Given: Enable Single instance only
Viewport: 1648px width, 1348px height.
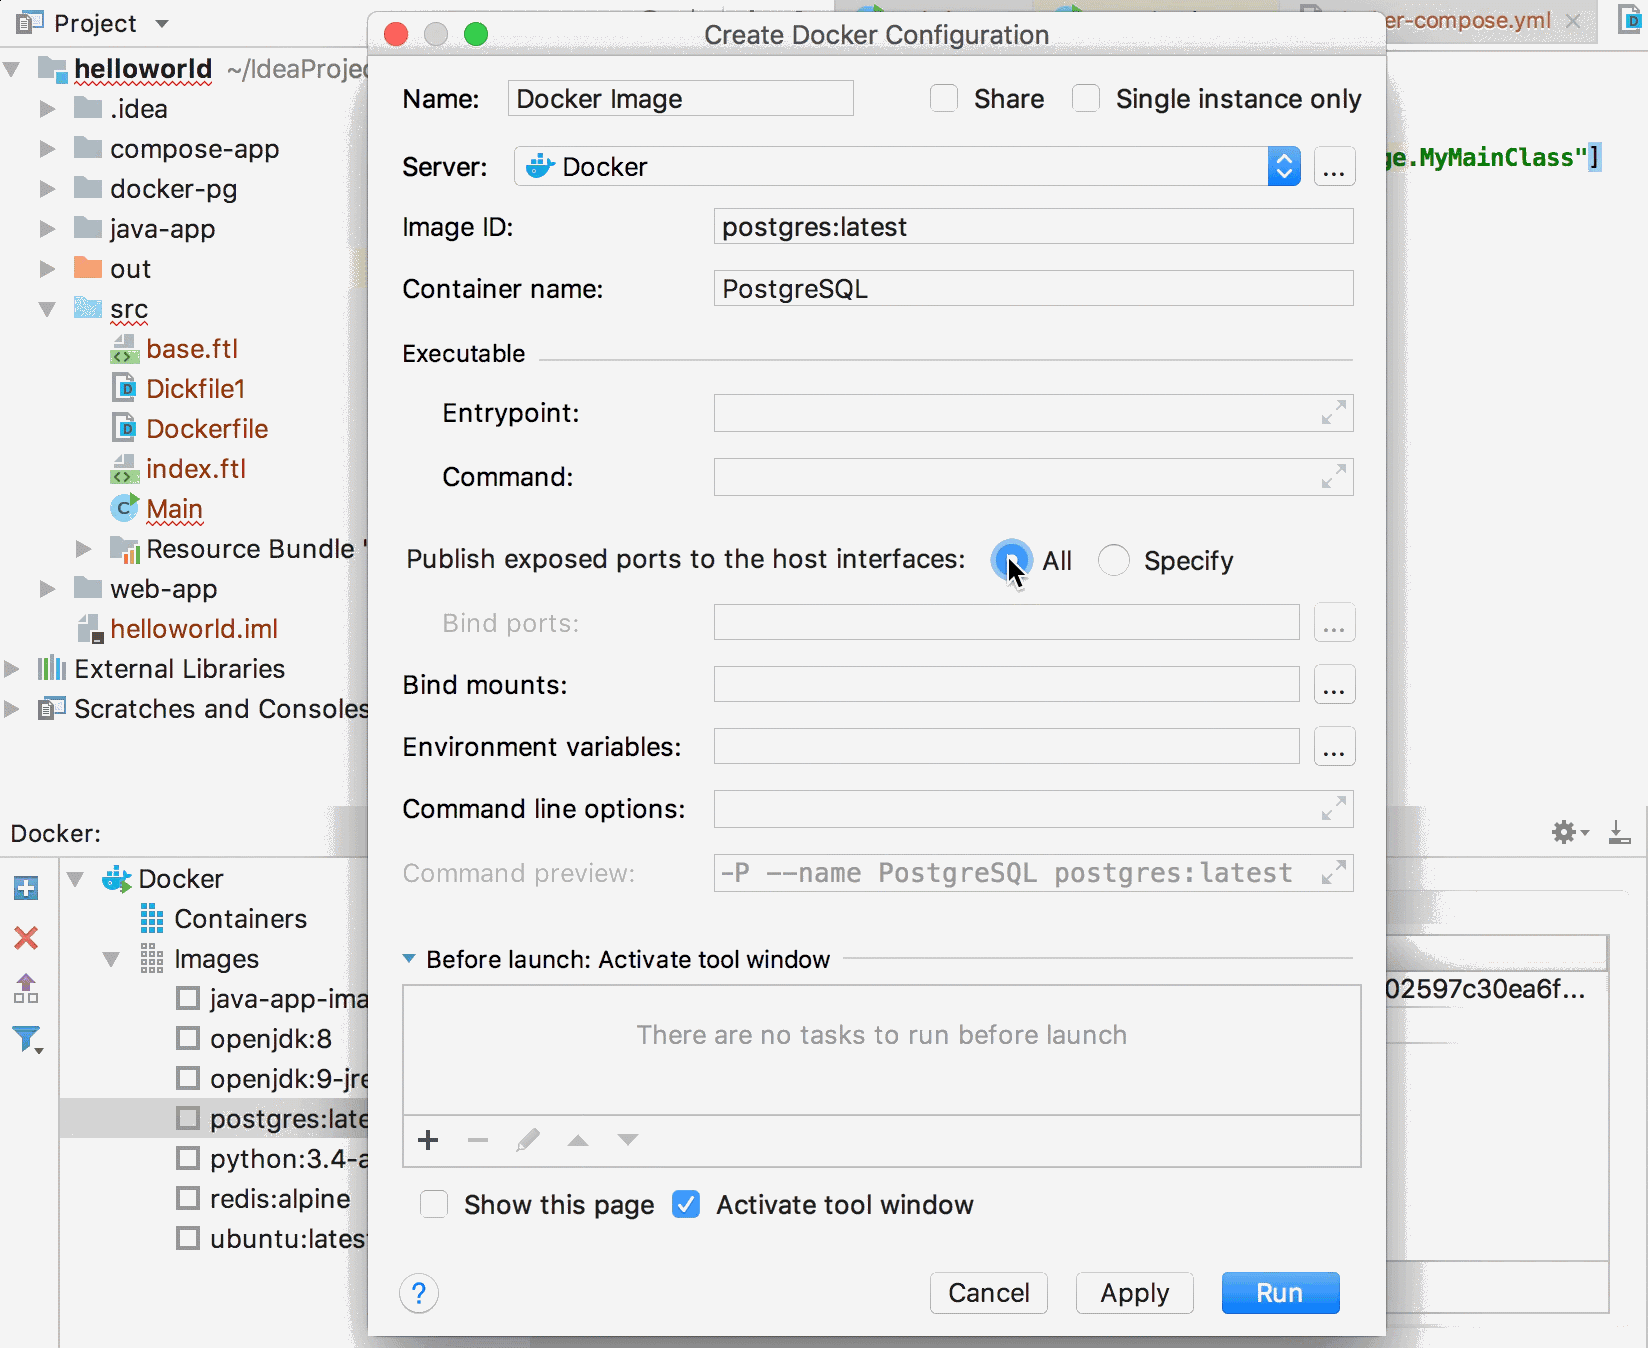Looking at the screenshot, I should tap(1086, 98).
